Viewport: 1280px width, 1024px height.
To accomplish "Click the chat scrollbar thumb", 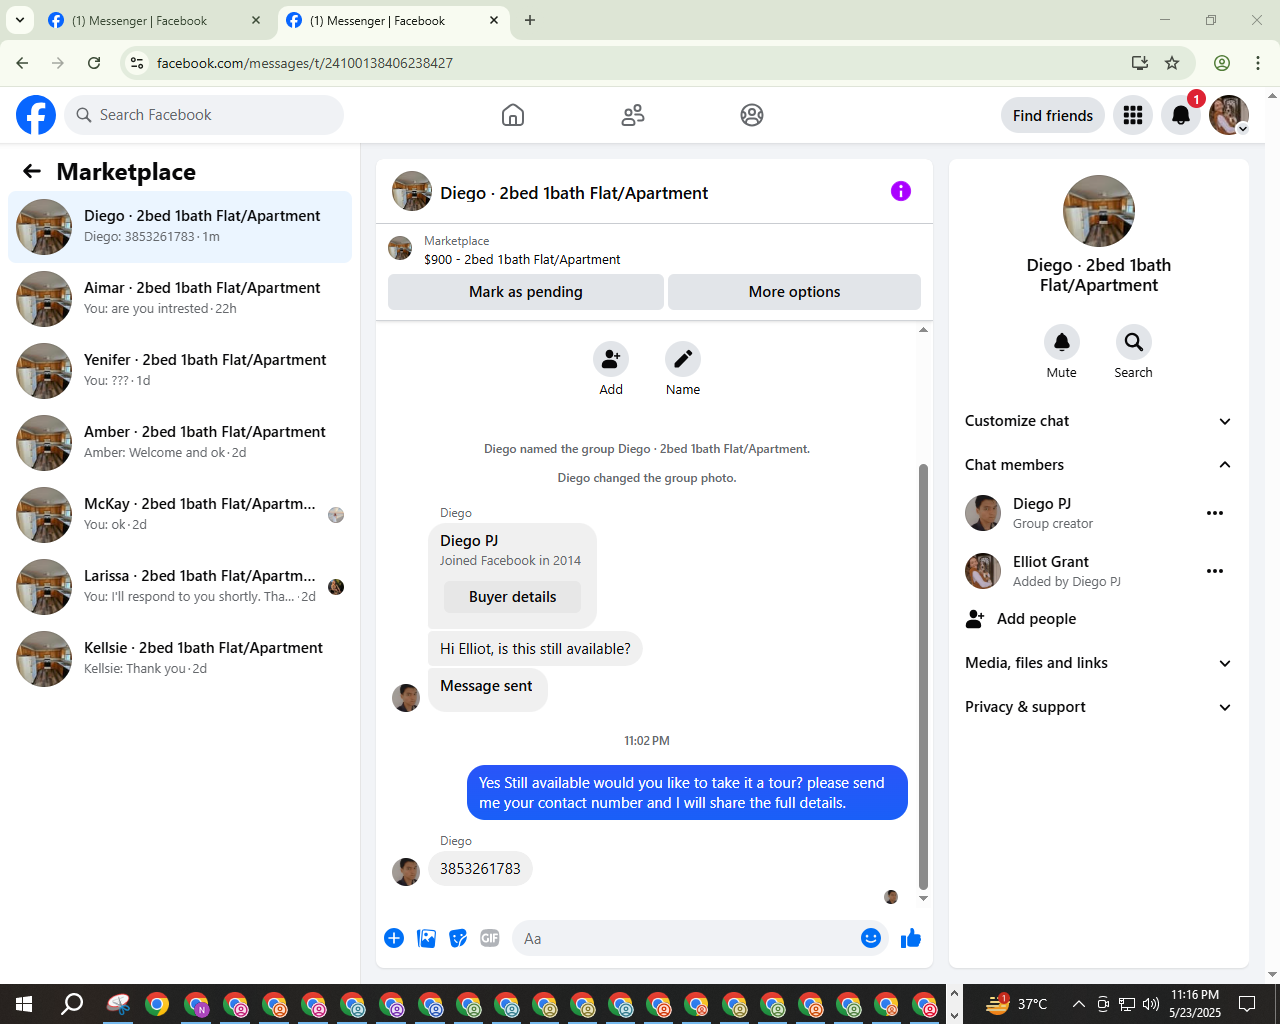I will point(923,677).
